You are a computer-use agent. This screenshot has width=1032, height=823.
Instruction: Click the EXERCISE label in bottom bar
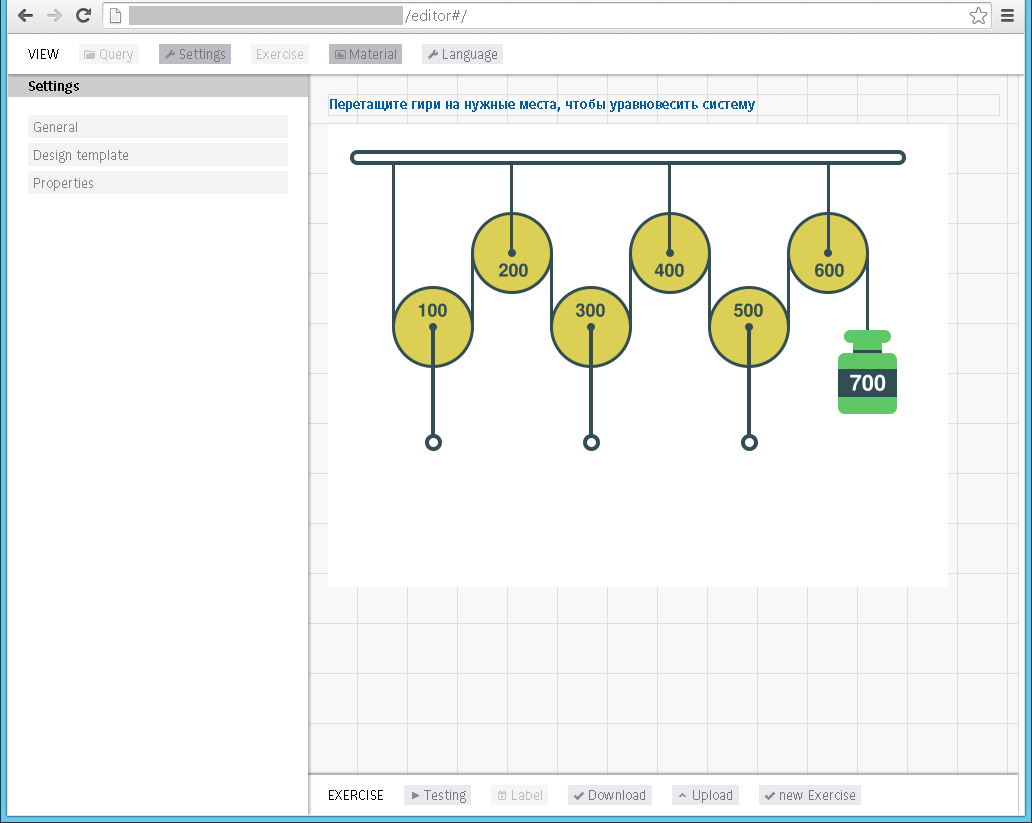point(355,795)
